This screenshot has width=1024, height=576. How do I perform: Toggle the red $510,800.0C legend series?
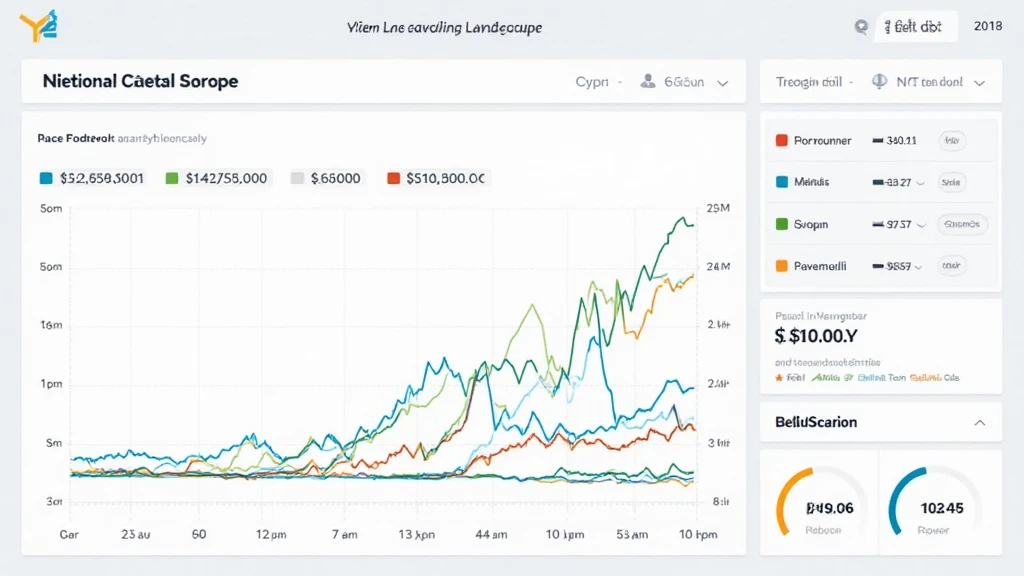393,178
